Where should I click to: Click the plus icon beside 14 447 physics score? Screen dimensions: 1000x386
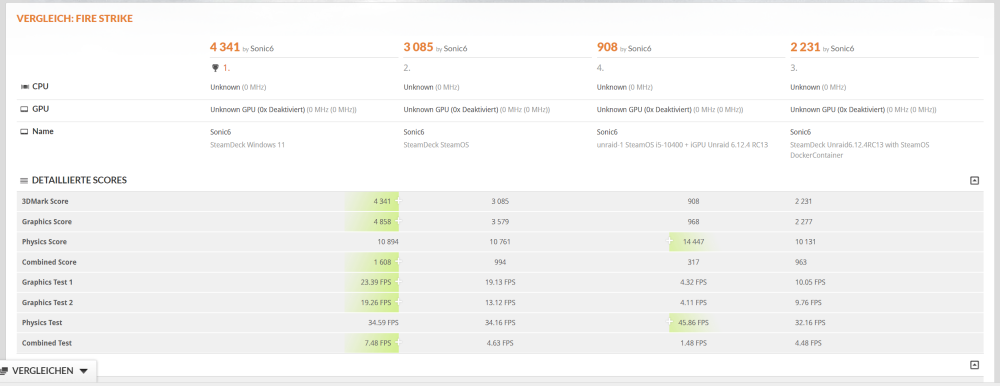point(670,241)
